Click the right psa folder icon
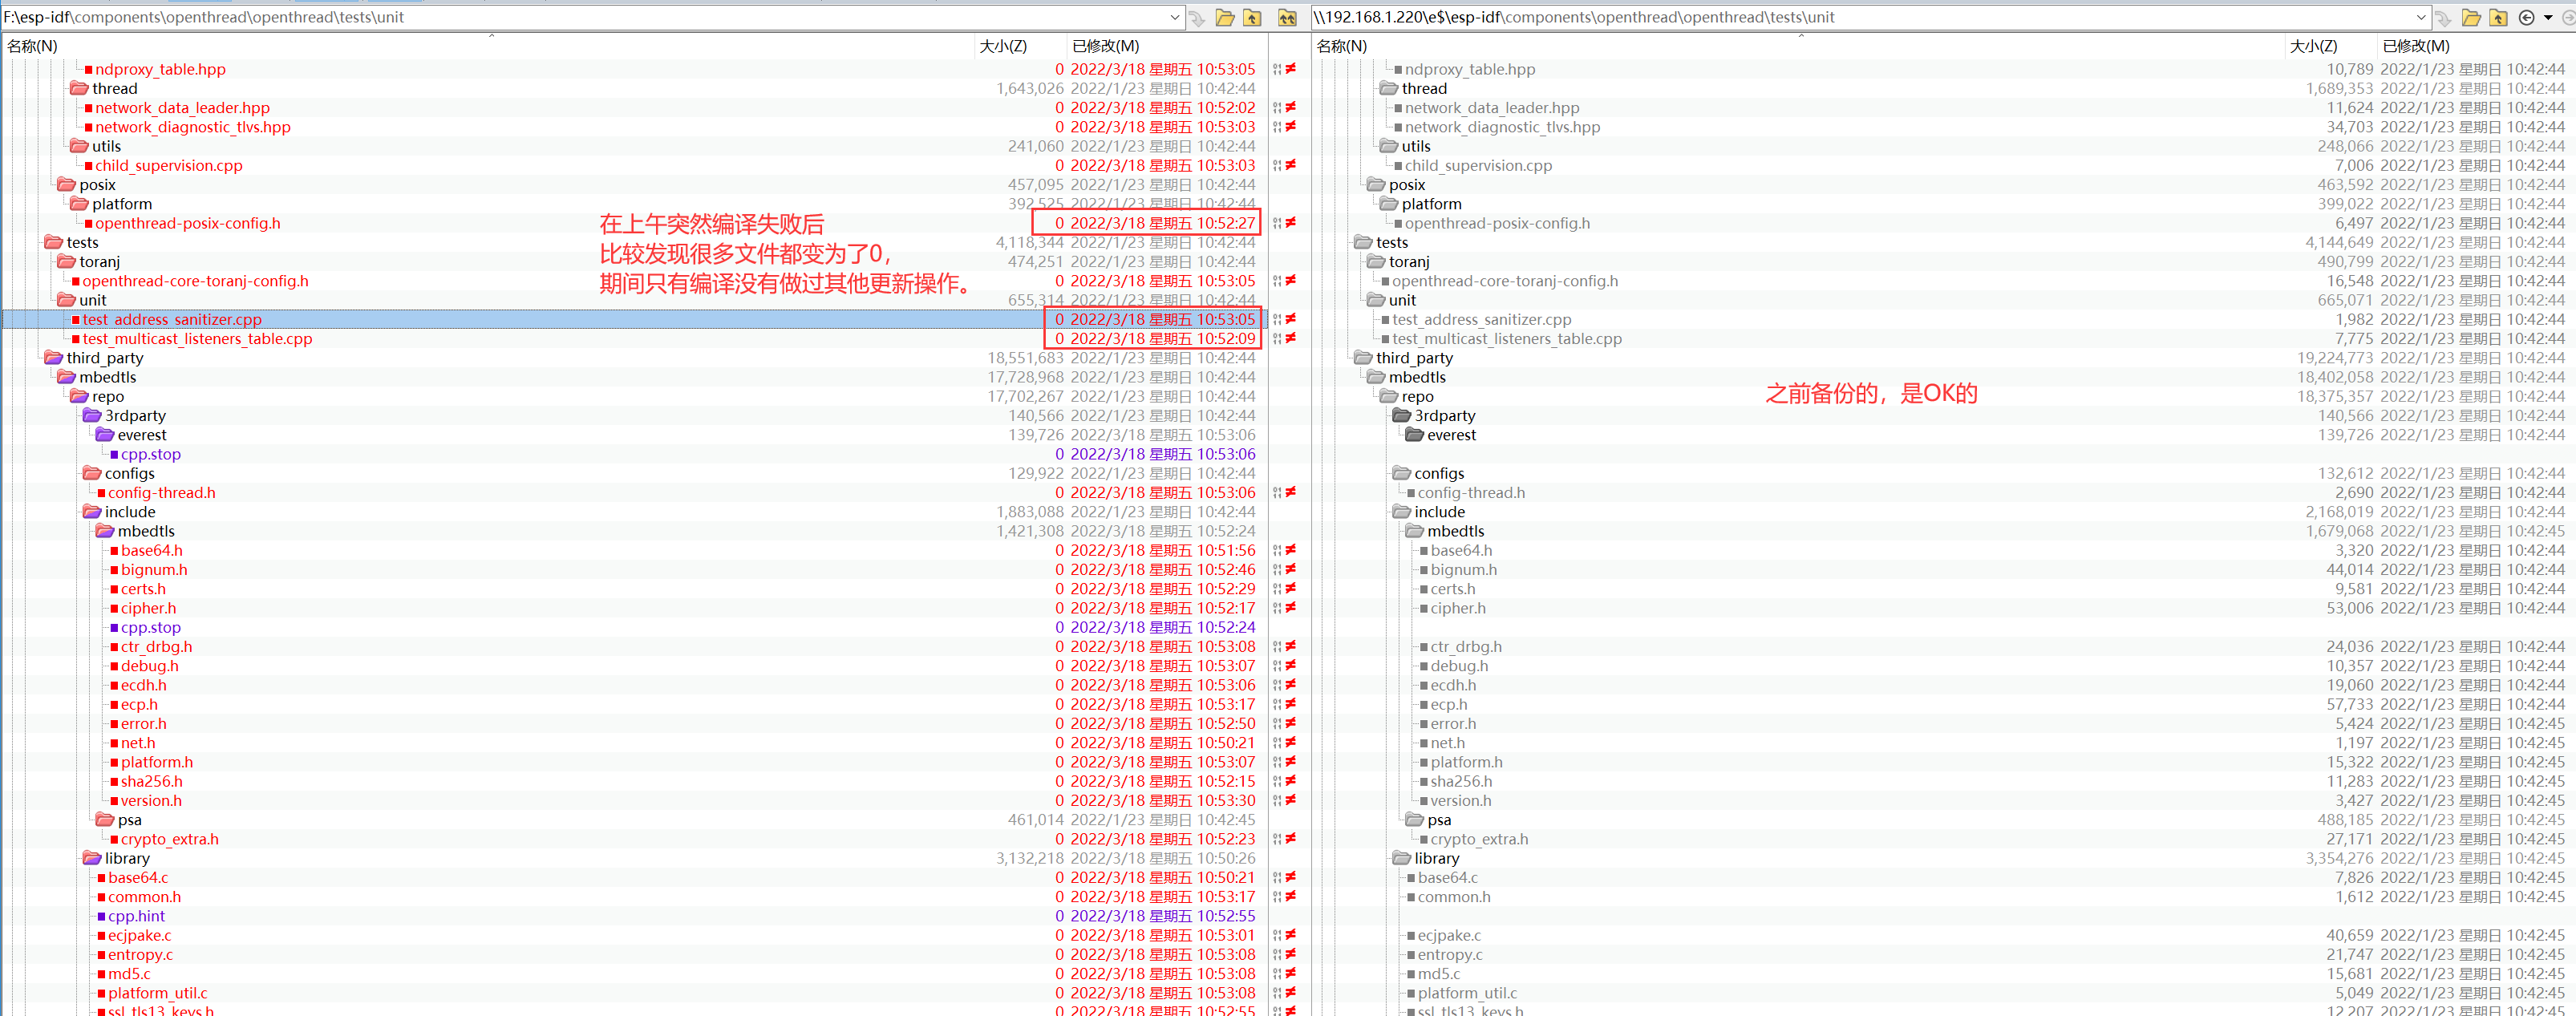The width and height of the screenshot is (2576, 1016). [1414, 820]
